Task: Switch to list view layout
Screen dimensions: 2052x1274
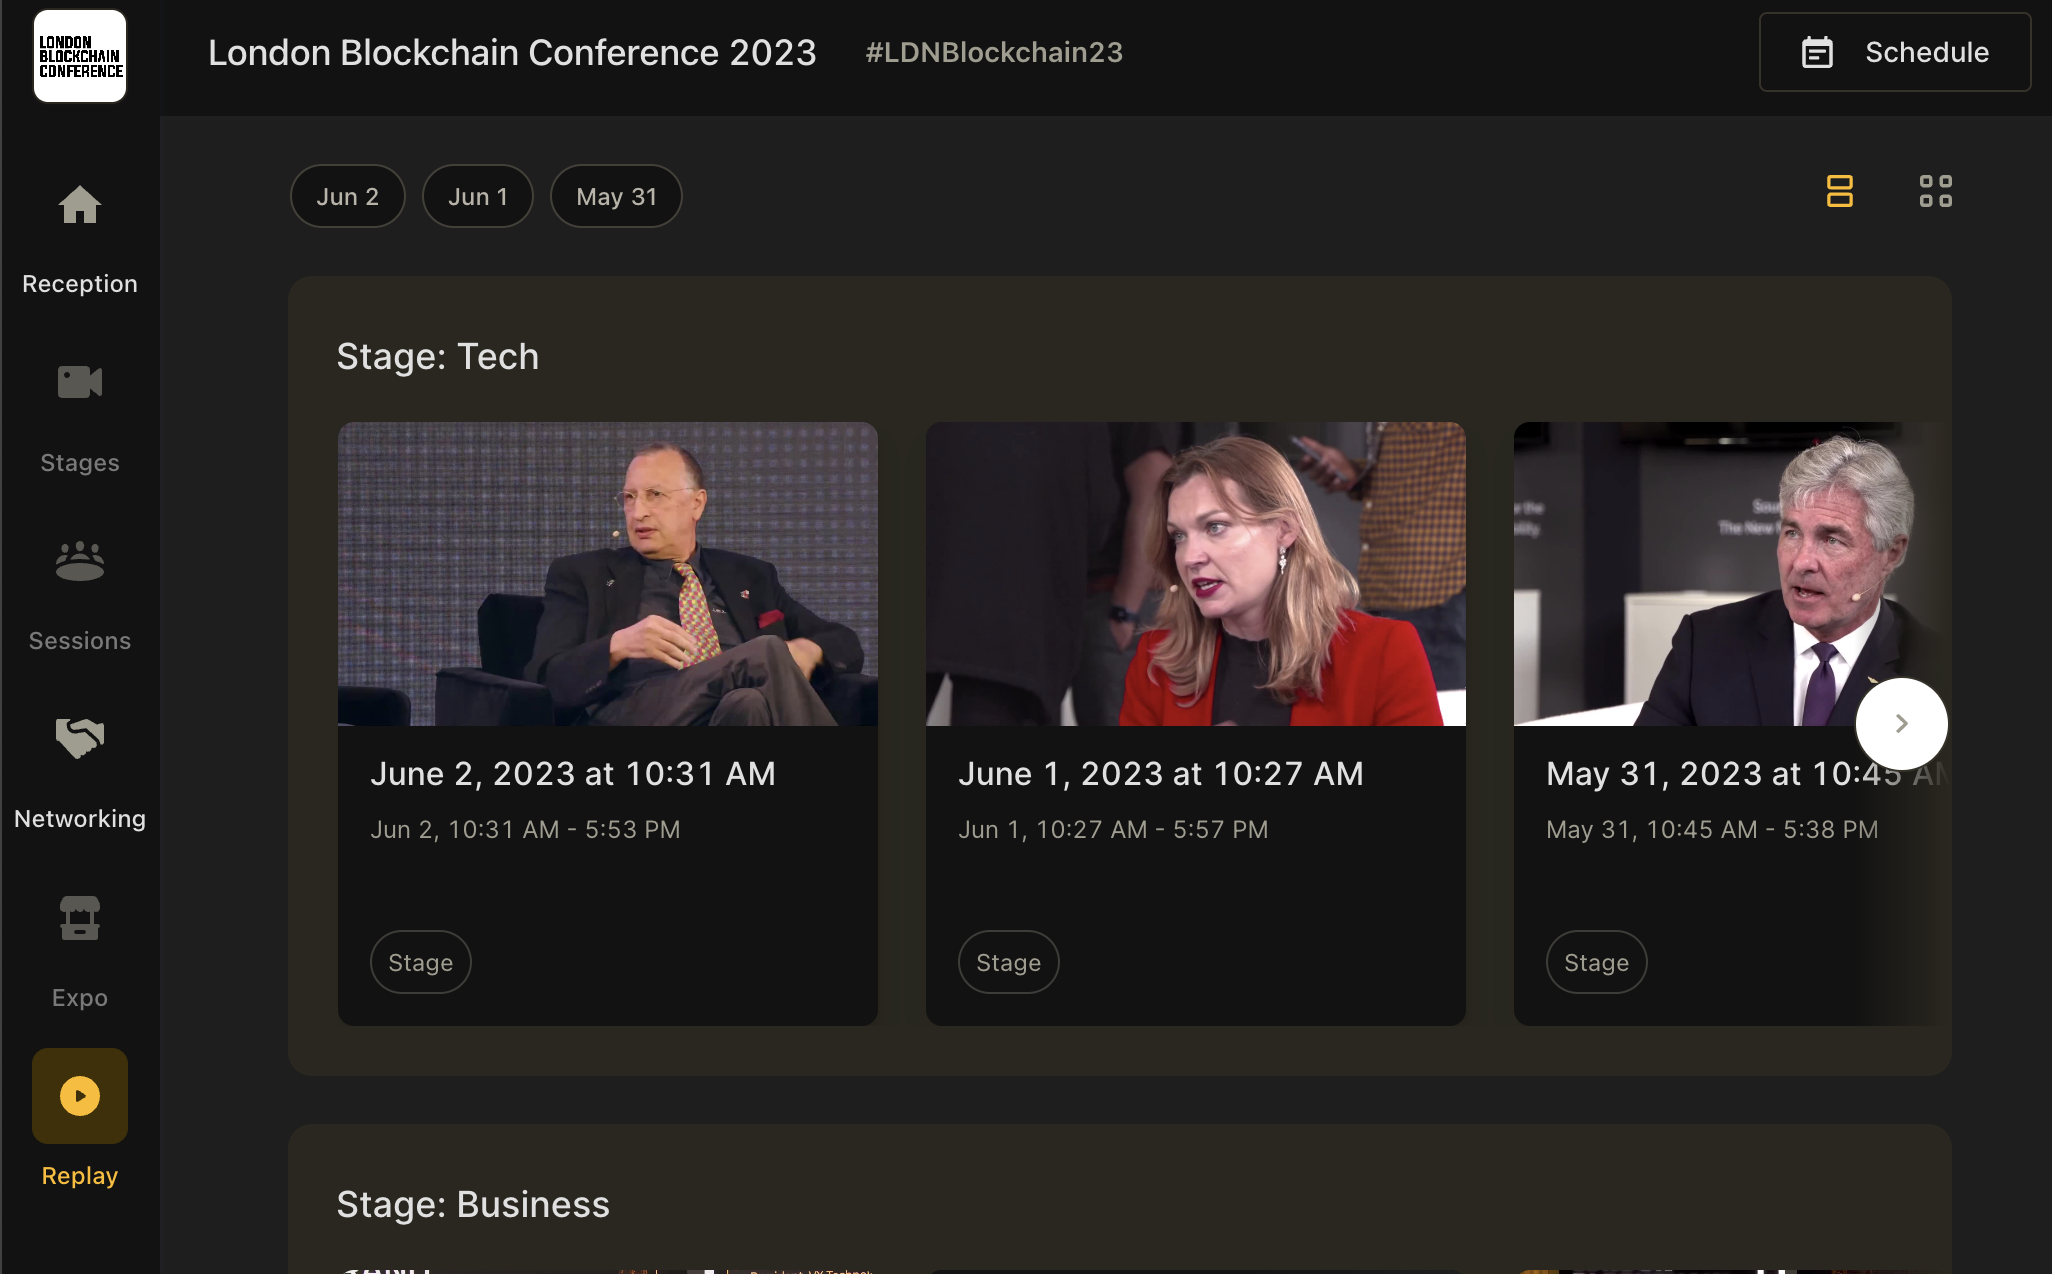Action: pyautogui.click(x=1840, y=191)
